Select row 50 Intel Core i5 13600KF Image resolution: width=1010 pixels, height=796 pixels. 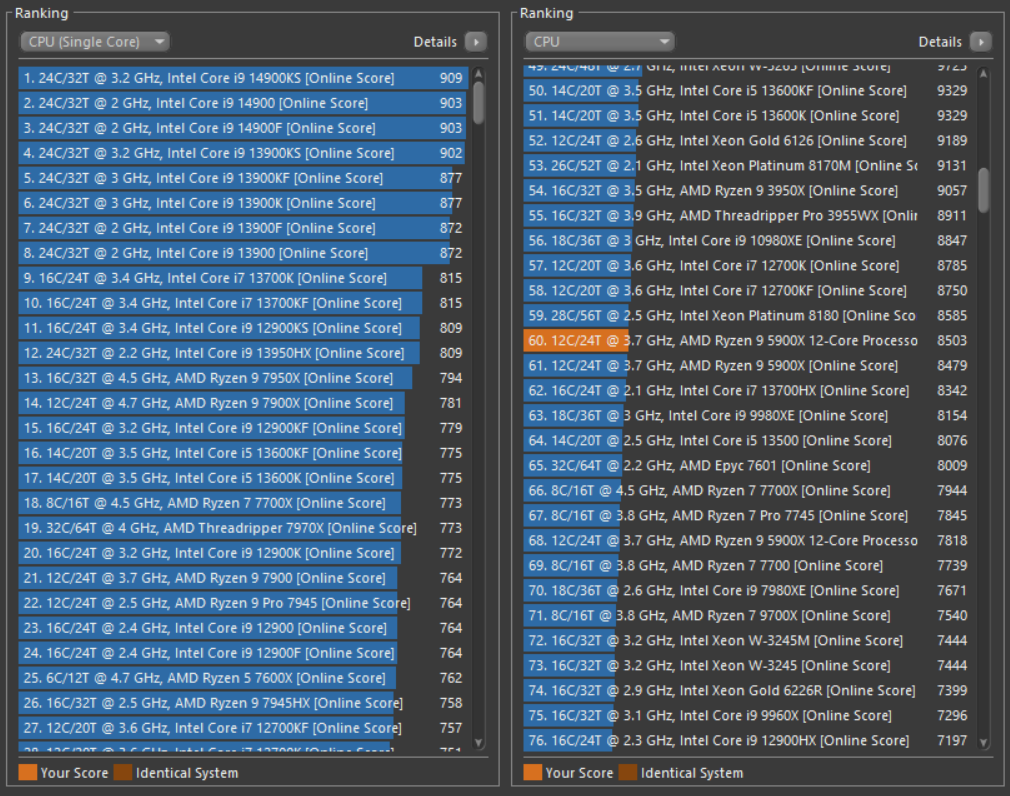tap(748, 91)
